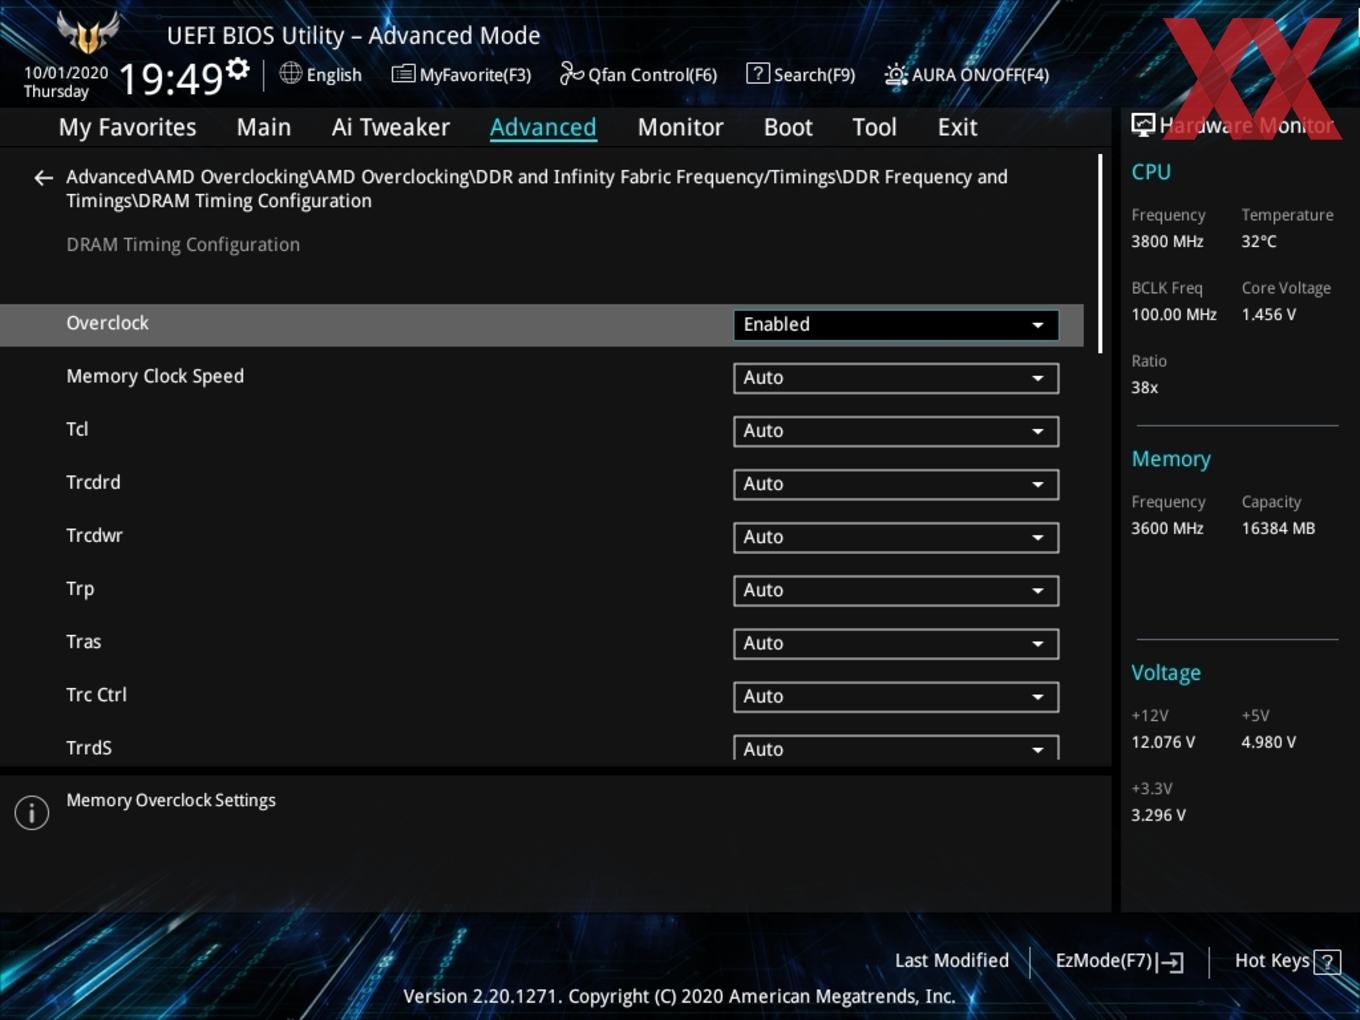Go to the Boot tab
Screen dimensions: 1360x1020
pos(788,128)
